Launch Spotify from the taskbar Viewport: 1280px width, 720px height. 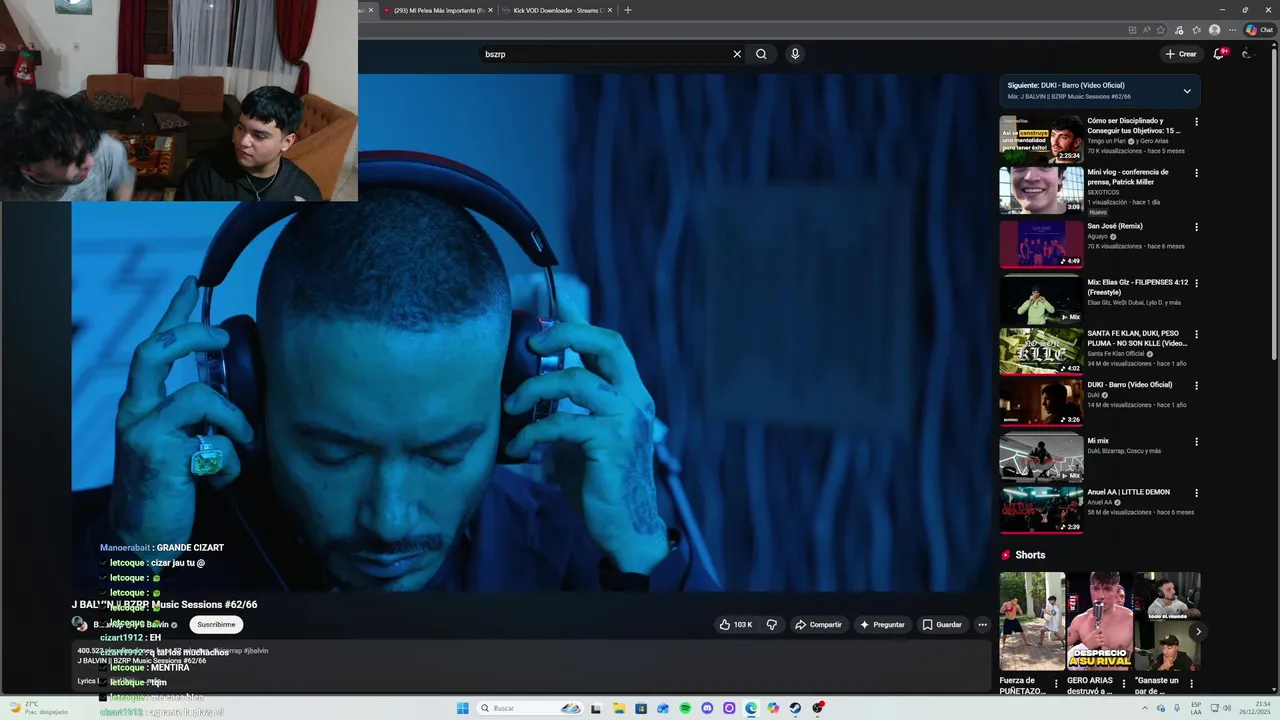pos(685,708)
